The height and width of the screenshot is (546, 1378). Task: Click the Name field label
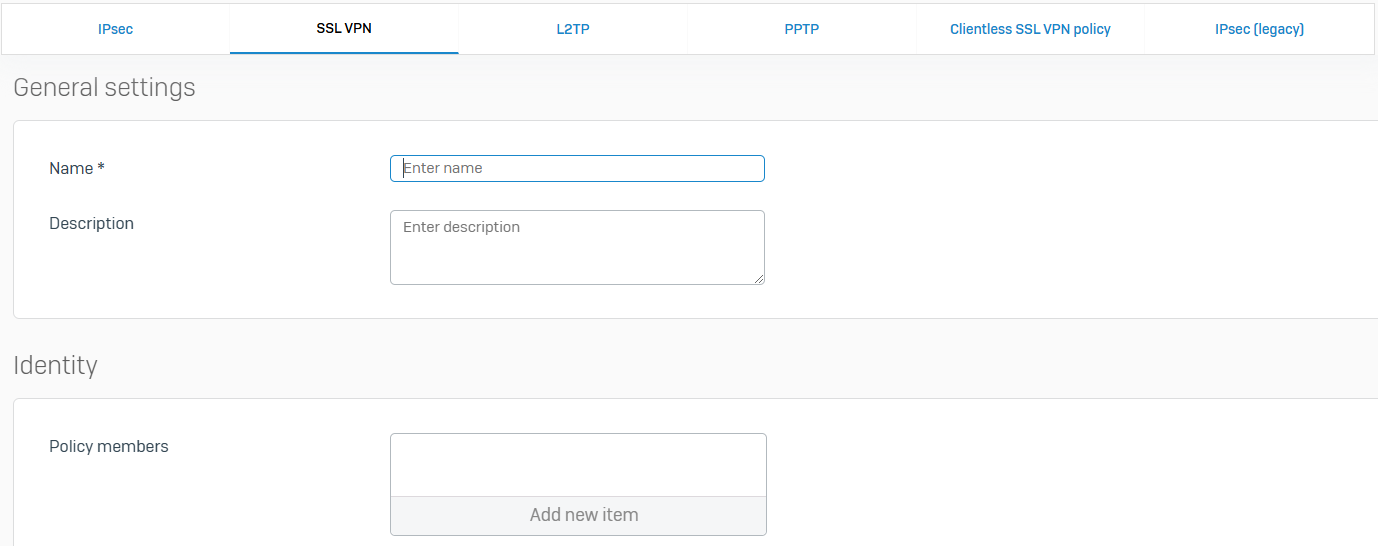click(70, 169)
